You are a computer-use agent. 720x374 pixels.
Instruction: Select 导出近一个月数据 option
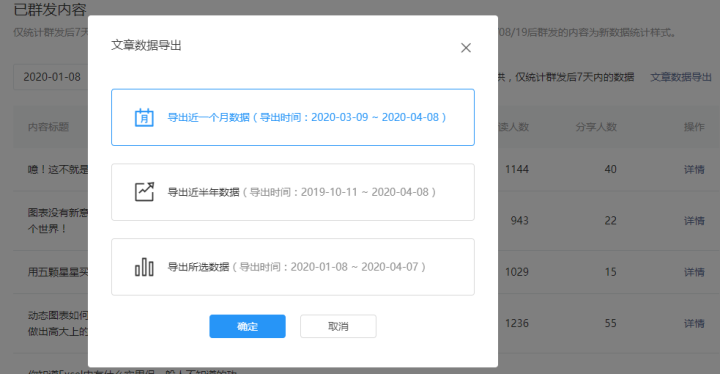(292, 117)
